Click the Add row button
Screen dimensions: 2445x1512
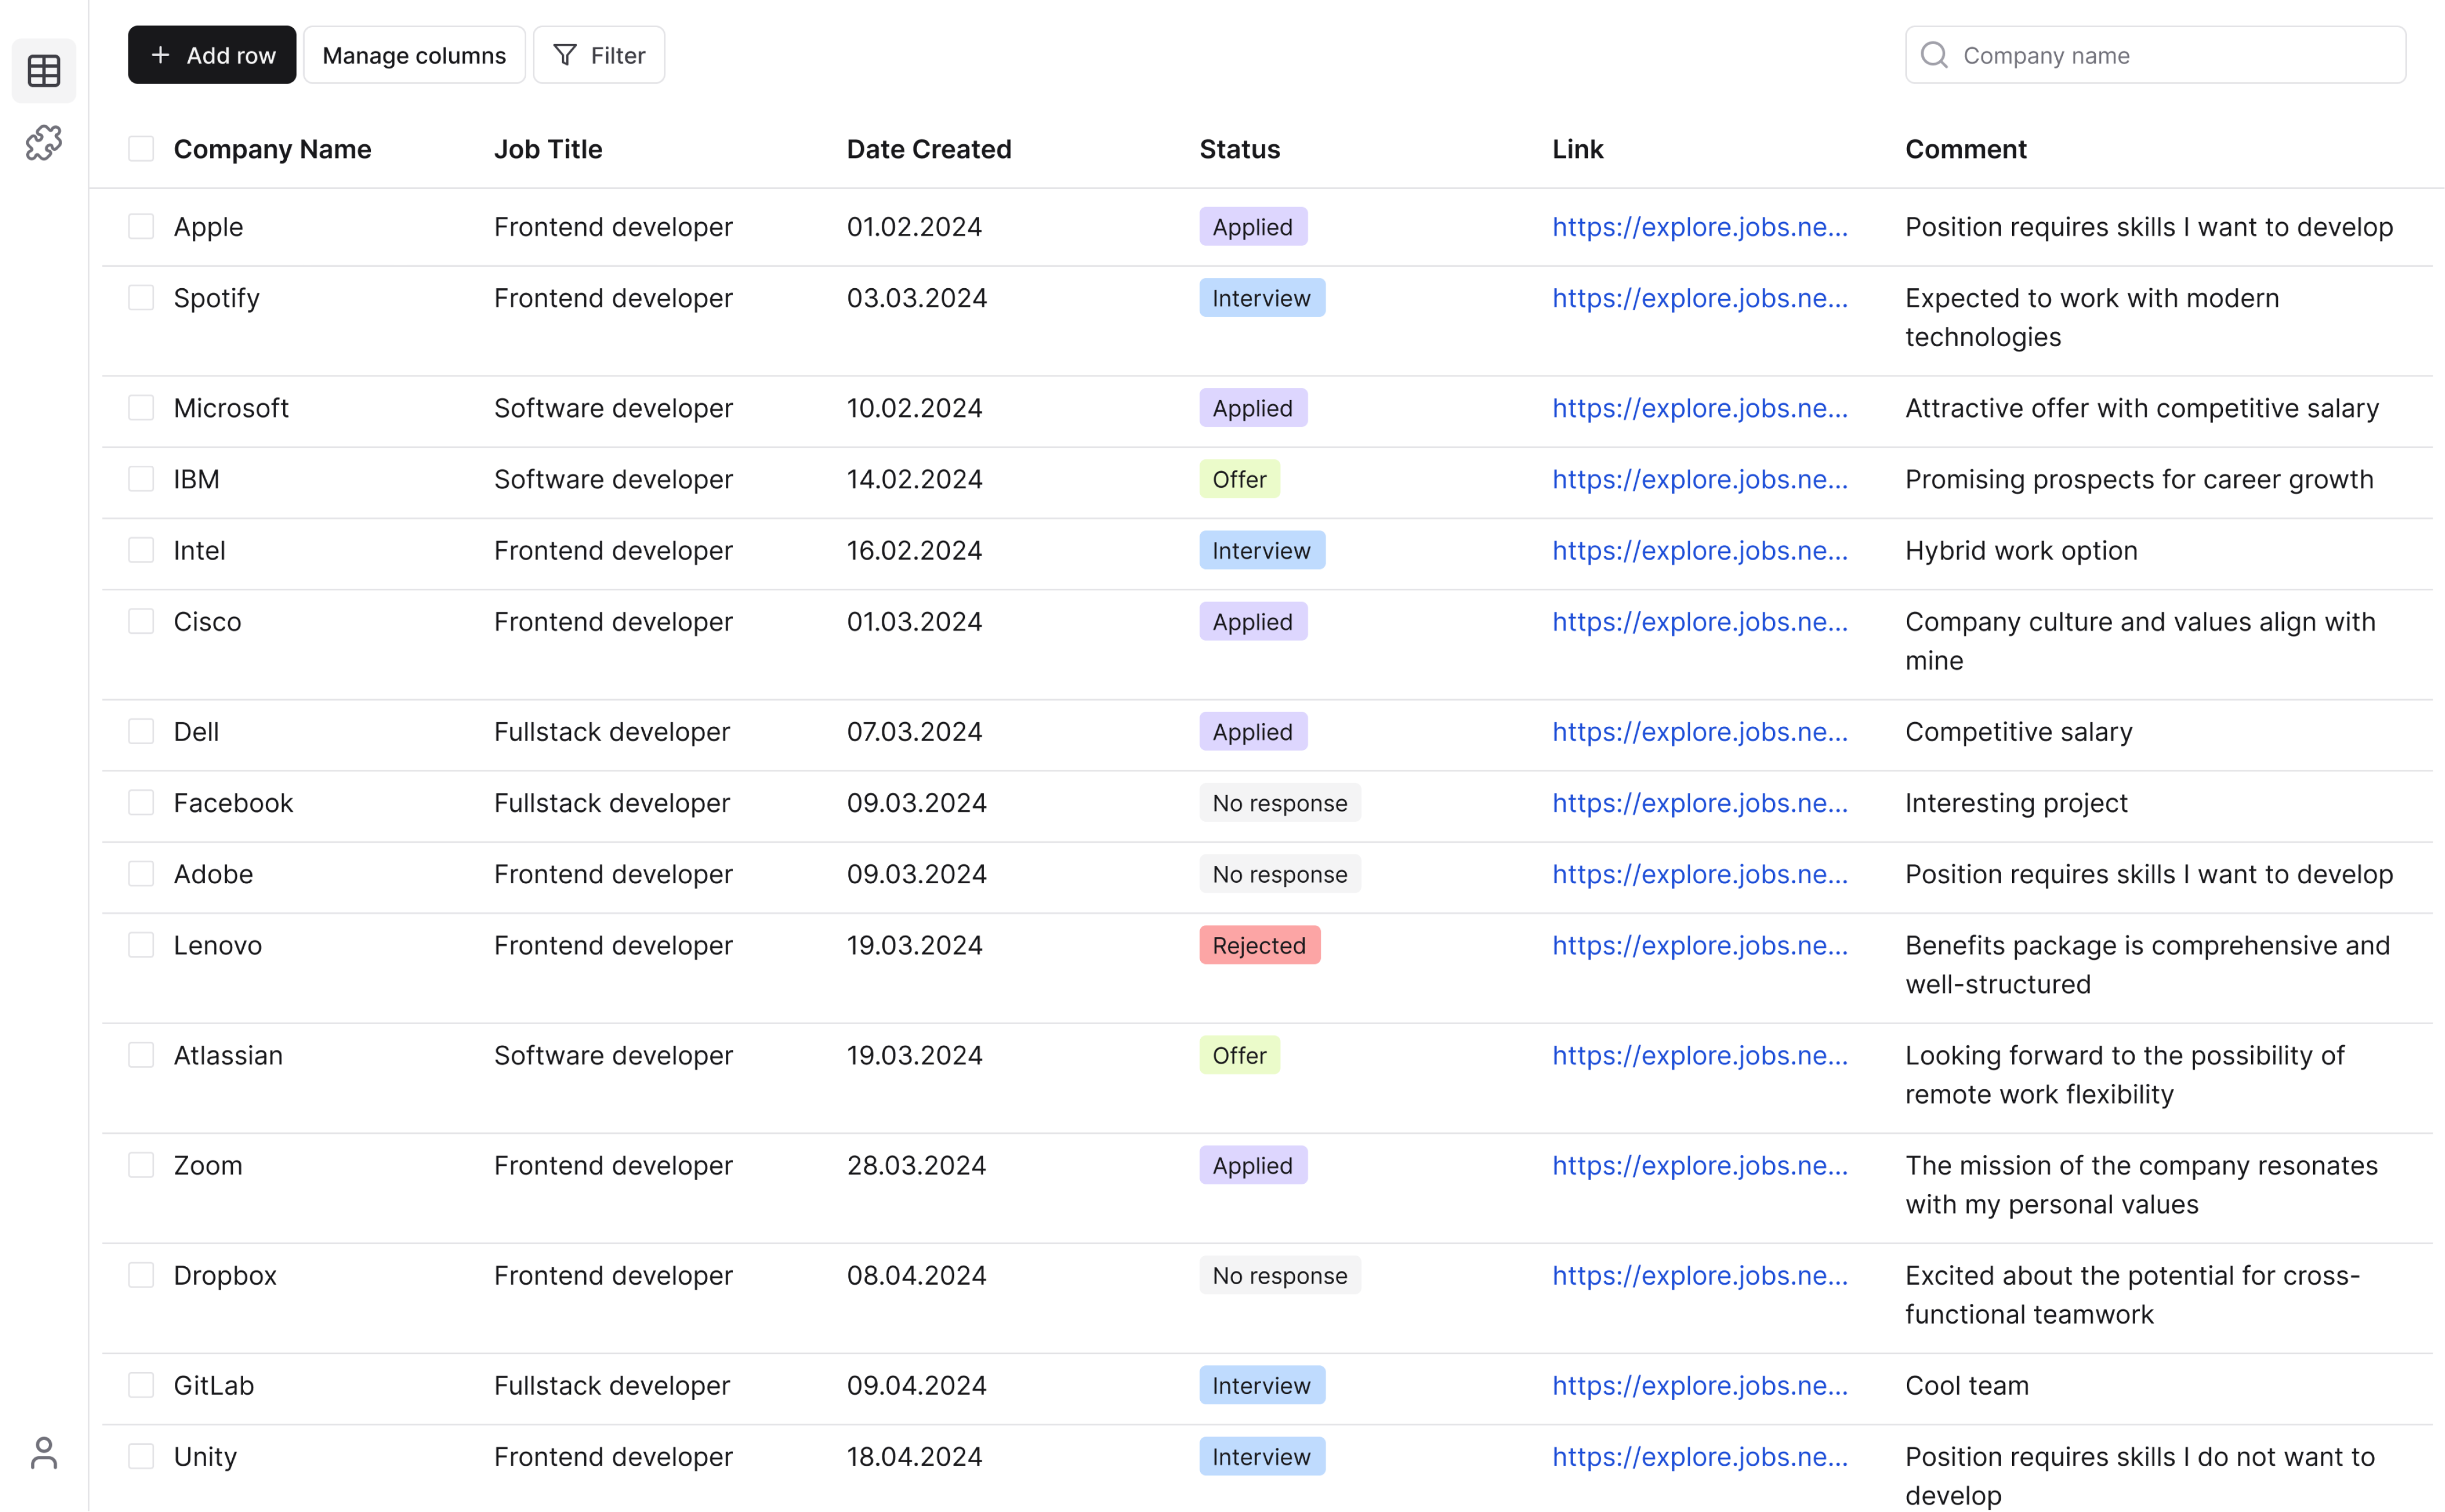(212, 55)
